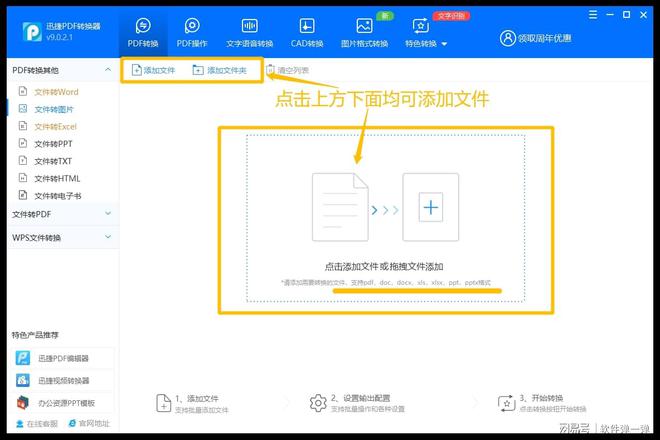660x440 pixels.
Task: Open the 领取周年优惠 link
Action: pyautogui.click(x=544, y=38)
